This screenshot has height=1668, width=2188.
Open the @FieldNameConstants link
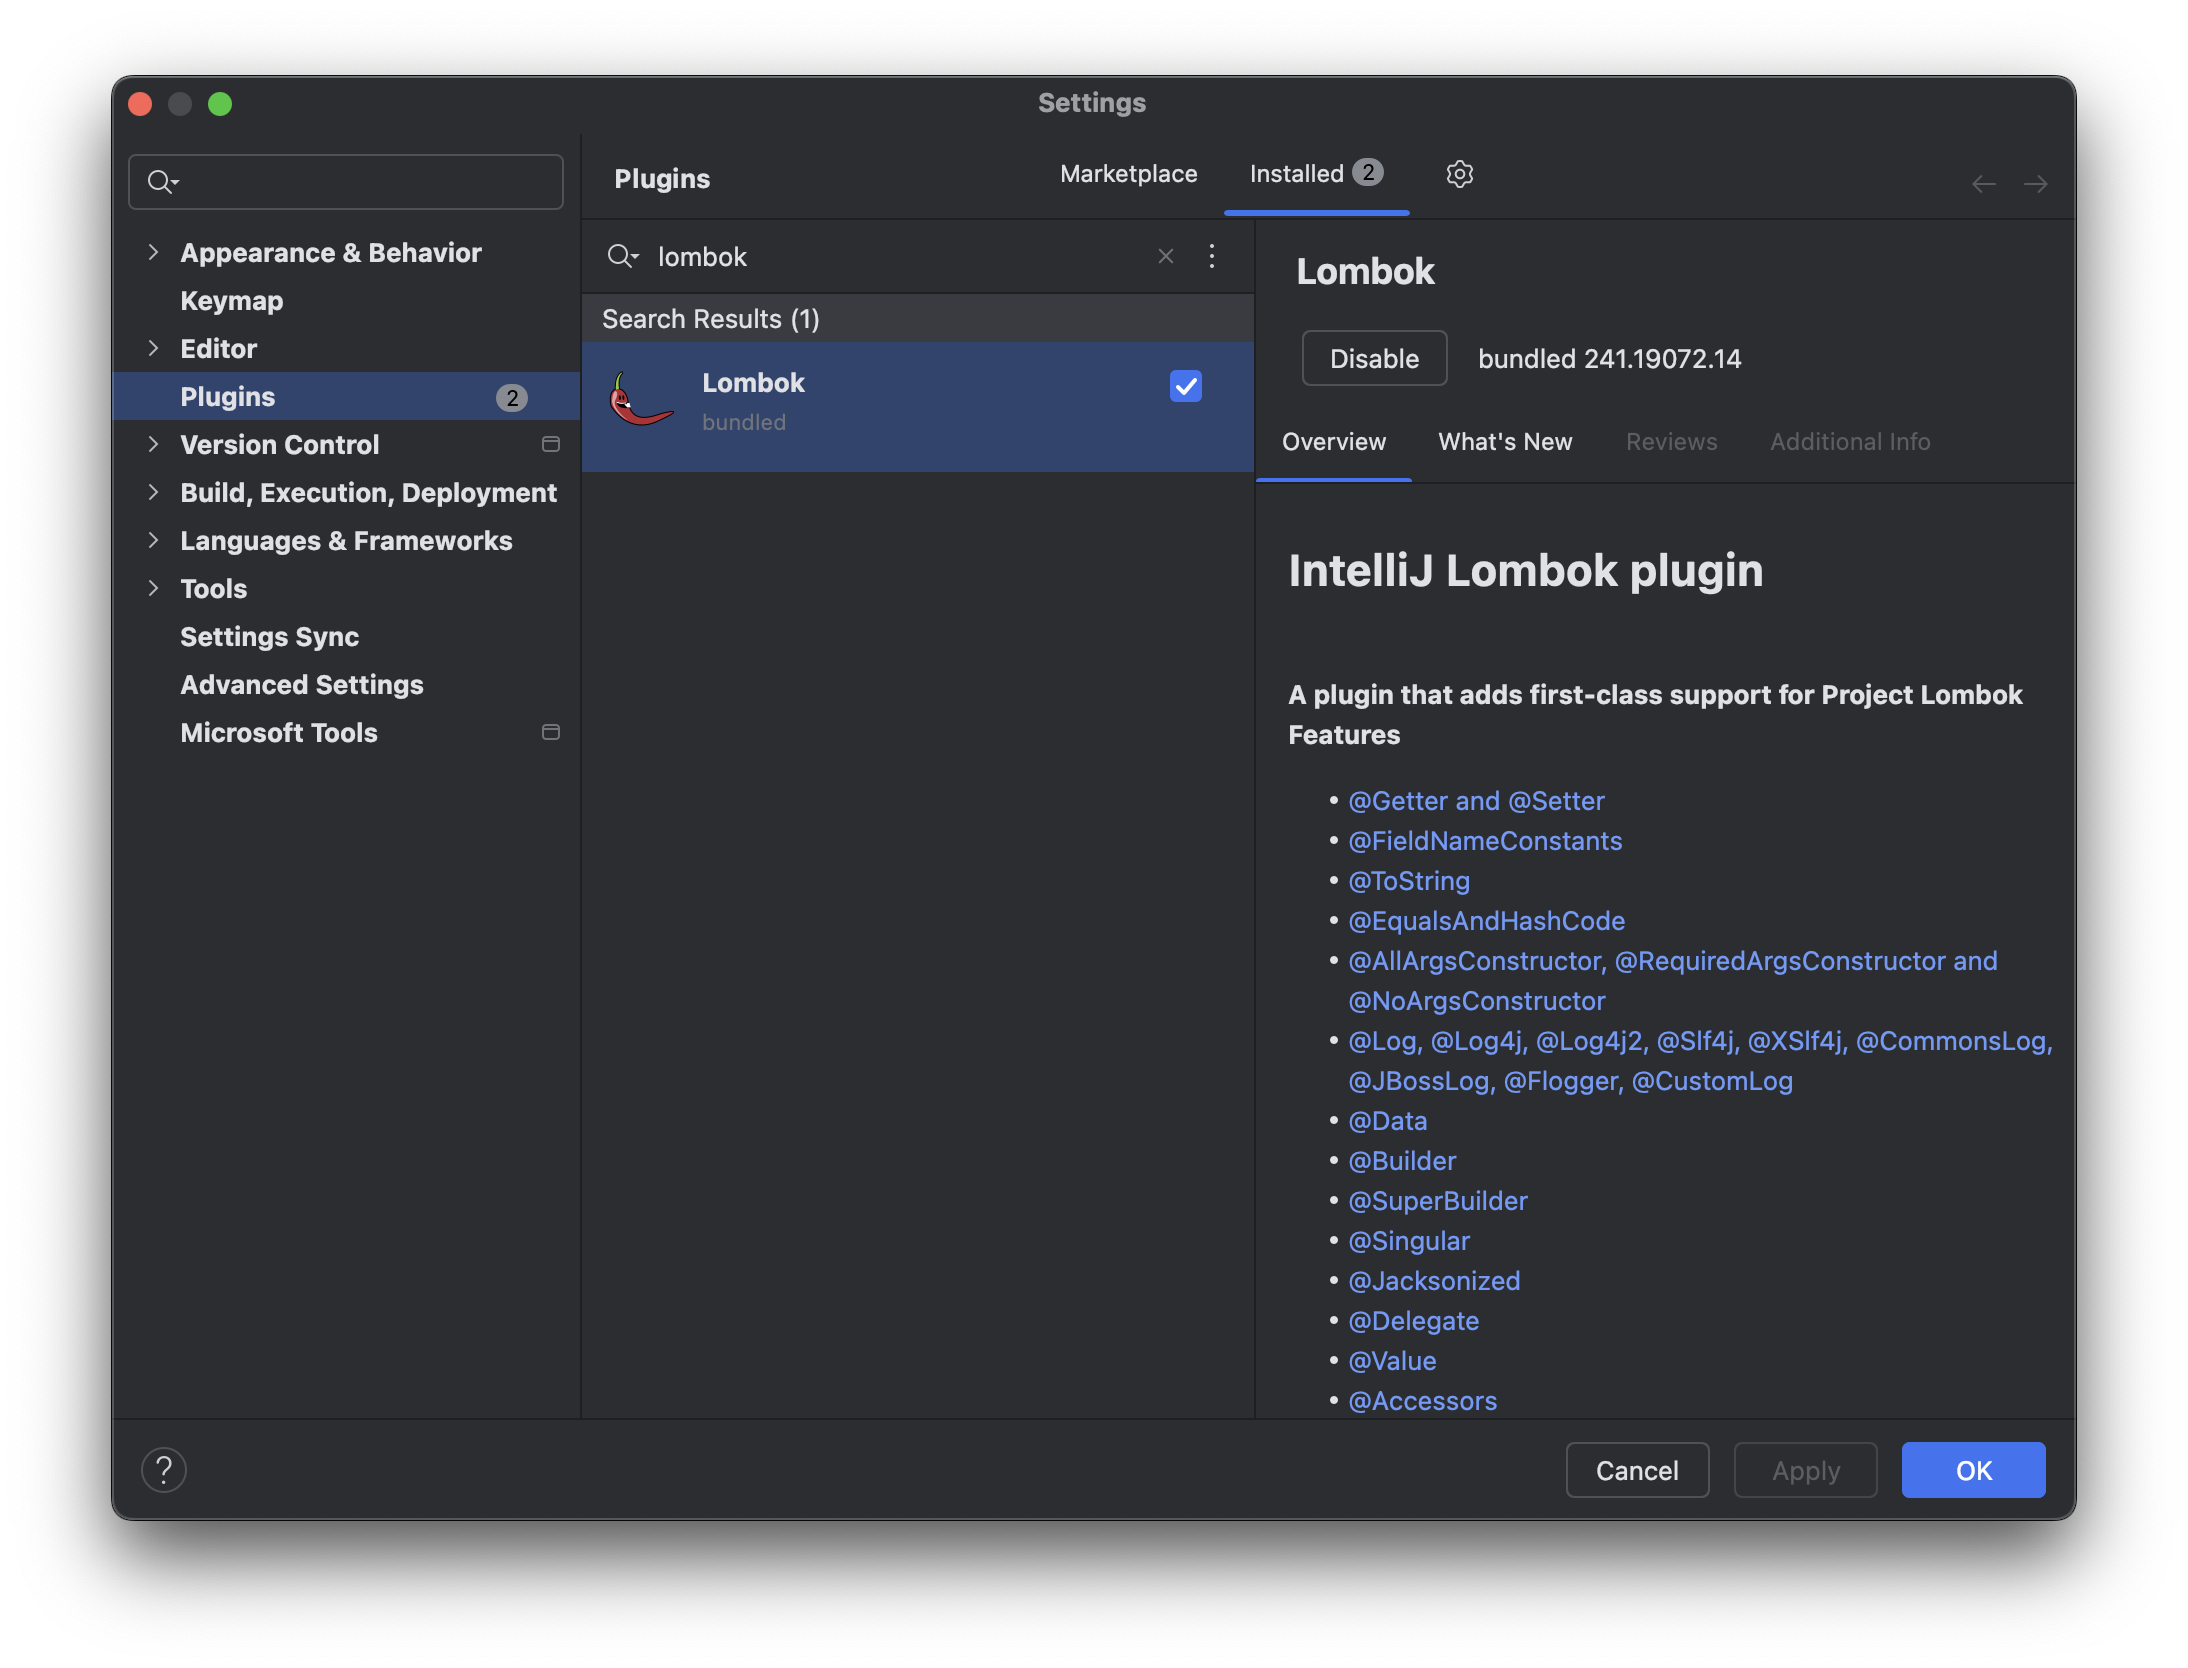click(1485, 841)
